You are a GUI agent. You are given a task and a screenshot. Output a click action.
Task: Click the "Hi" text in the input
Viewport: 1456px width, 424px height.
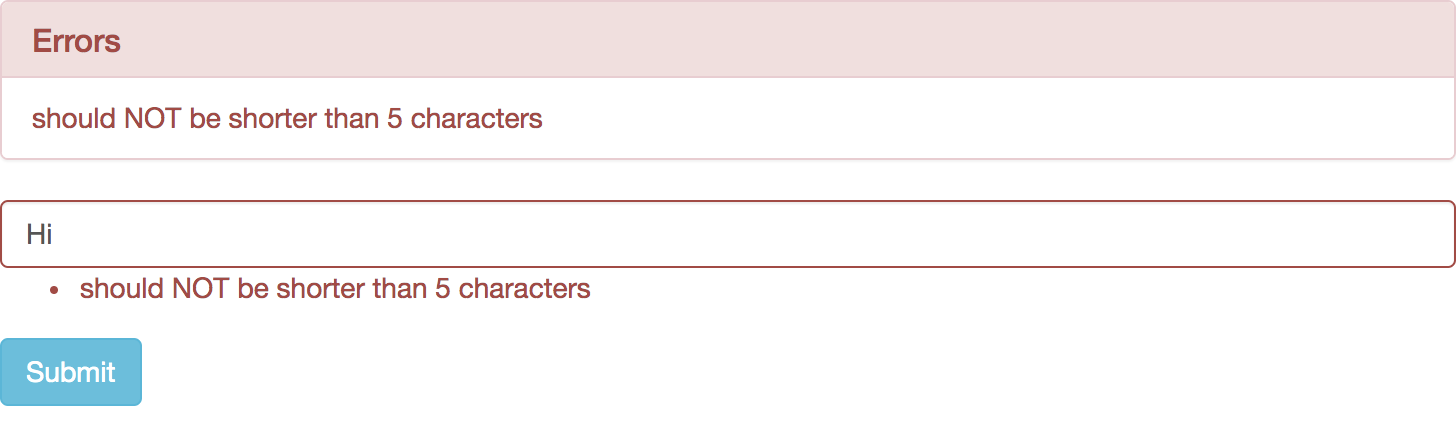click(39, 235)
